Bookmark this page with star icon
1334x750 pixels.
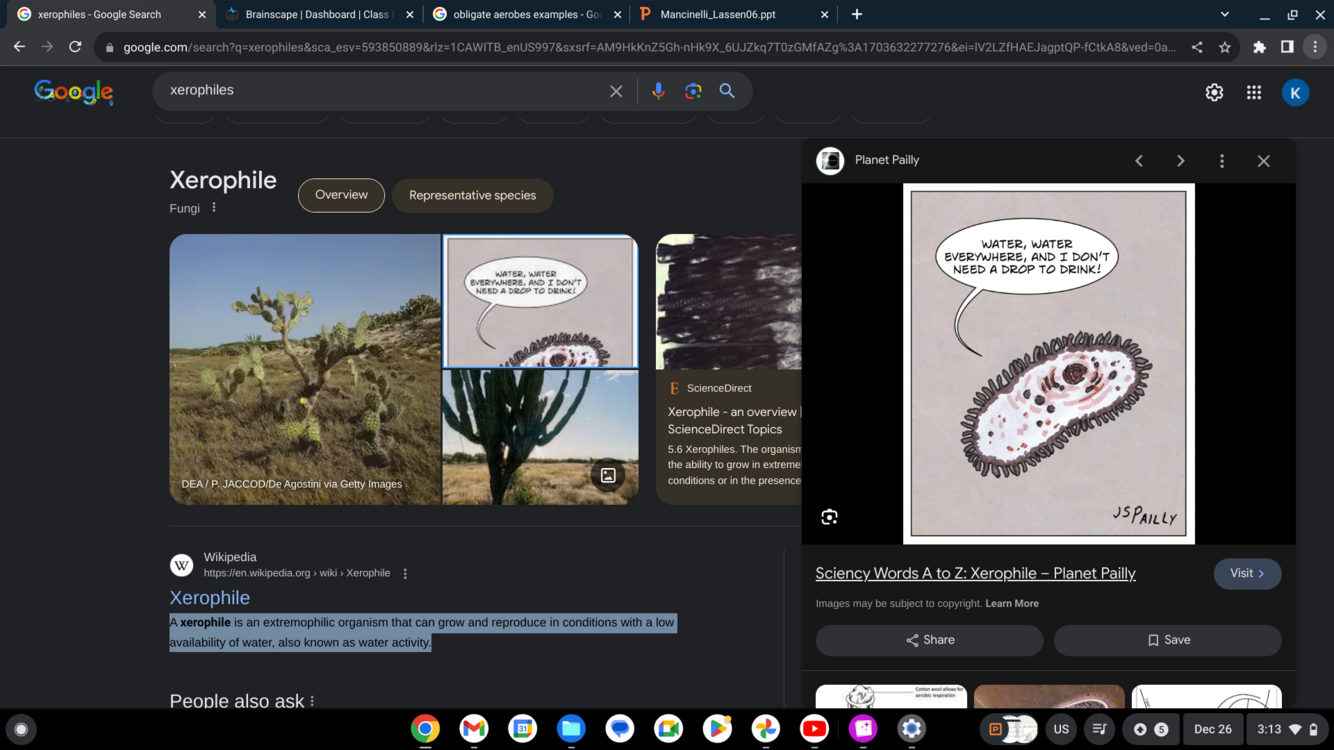click(1225, 47)
